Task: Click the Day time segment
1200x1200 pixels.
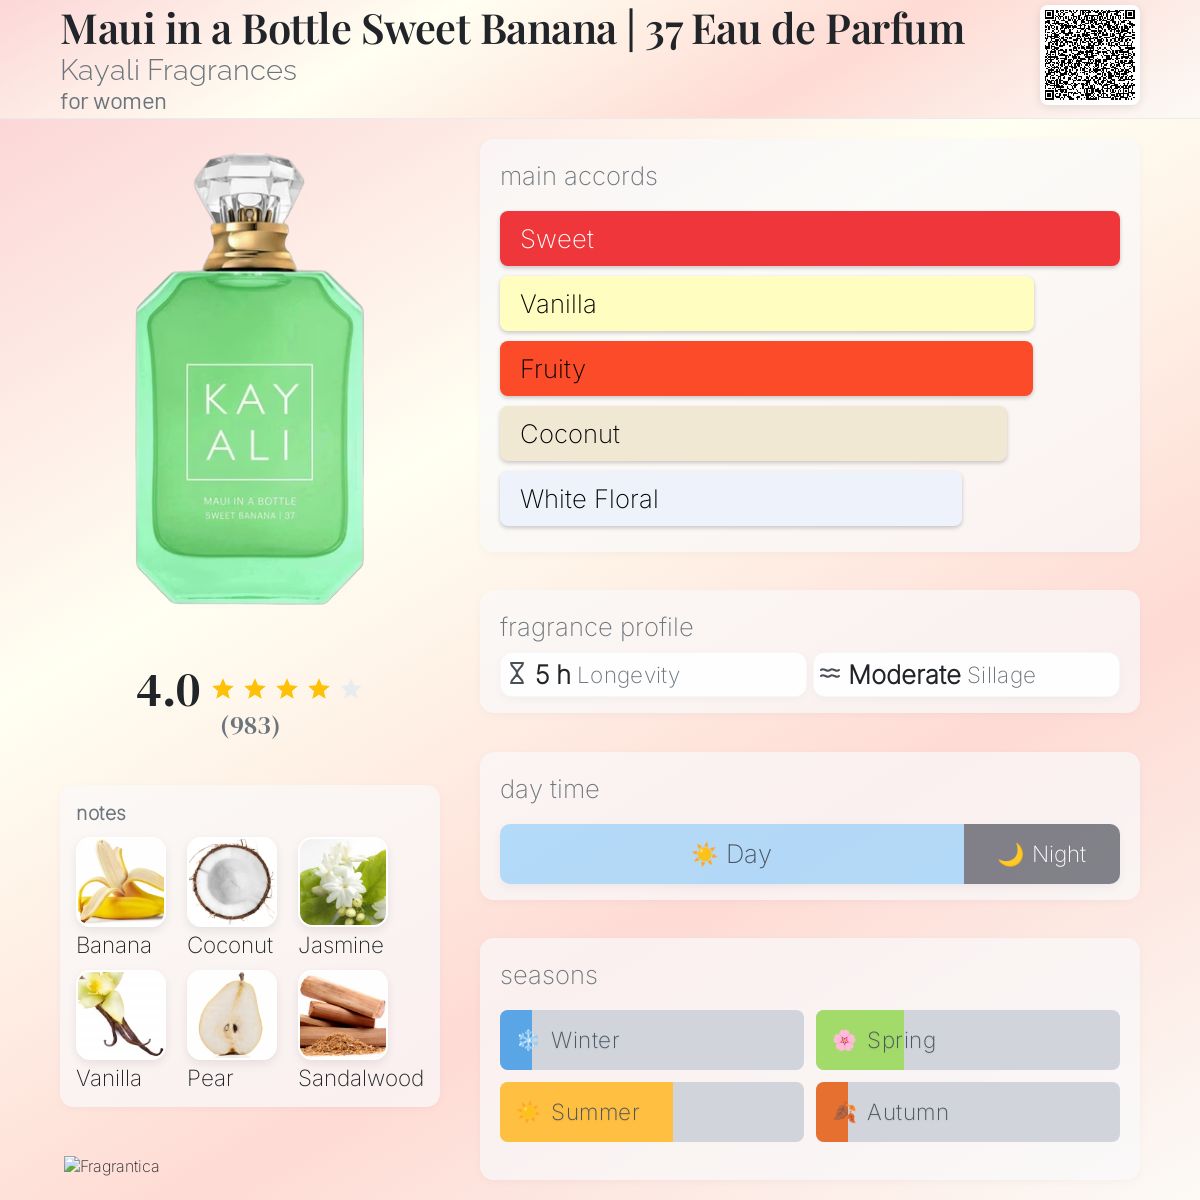Action: coord(731,854)
